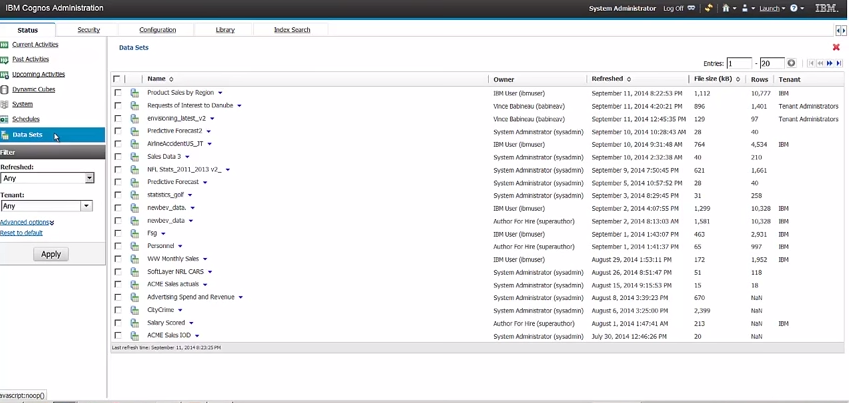Image resolution: width=849 pixels, height=403 pixels.
Task: Click the pane collapse arrows icon
Action: click(x=841, y=30)
